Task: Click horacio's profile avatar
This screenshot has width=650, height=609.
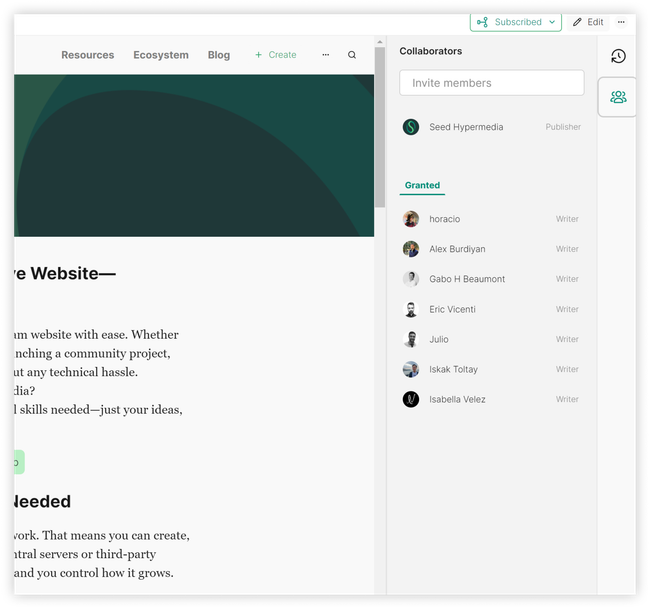Action: (x=410, y=219)
